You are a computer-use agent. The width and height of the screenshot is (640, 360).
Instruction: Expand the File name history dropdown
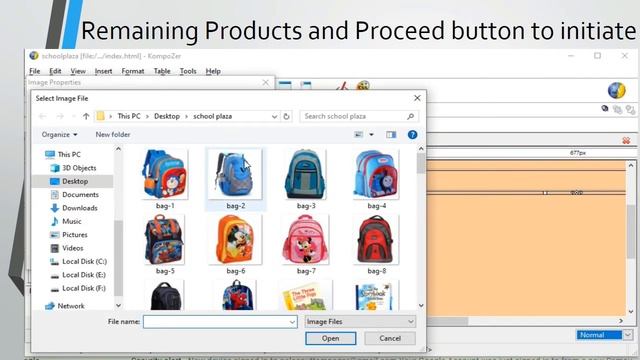point(292,322)
